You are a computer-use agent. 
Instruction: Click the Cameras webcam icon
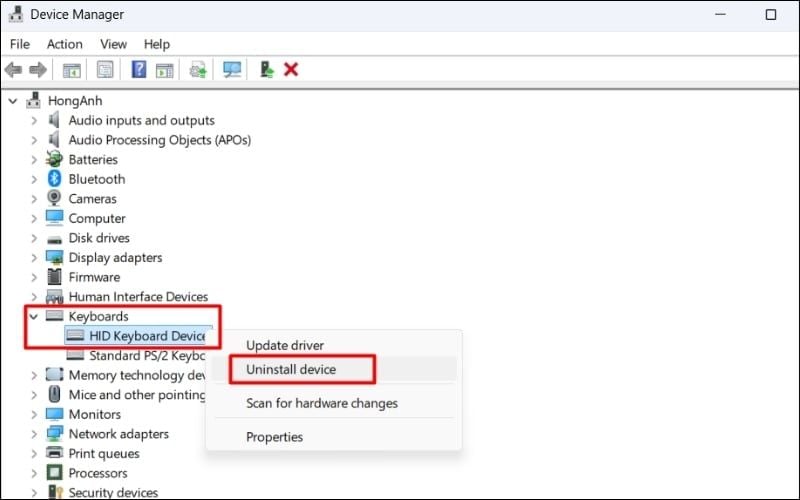point(54,198)
